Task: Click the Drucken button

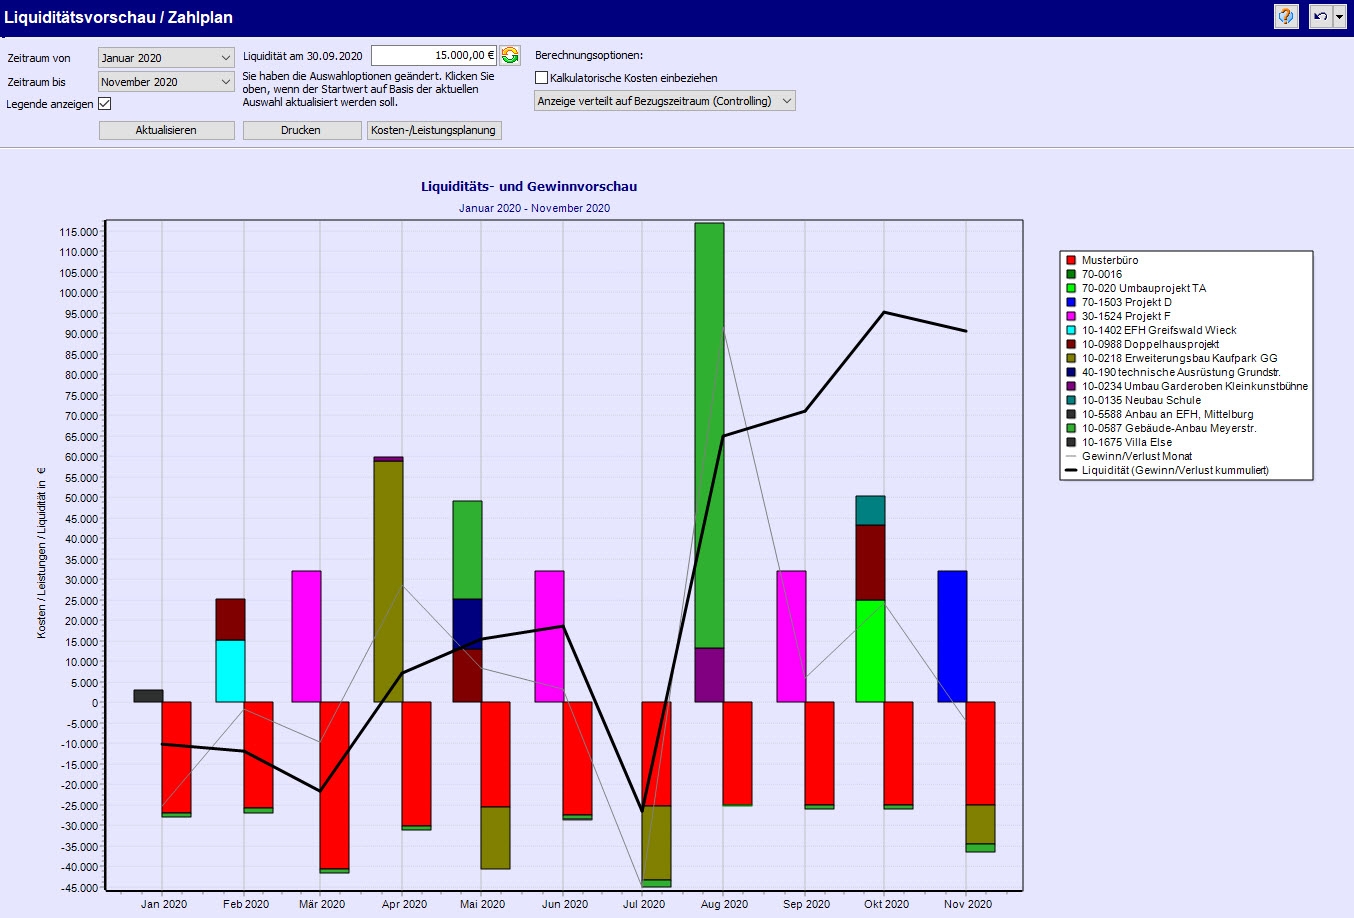Action: 301,130
